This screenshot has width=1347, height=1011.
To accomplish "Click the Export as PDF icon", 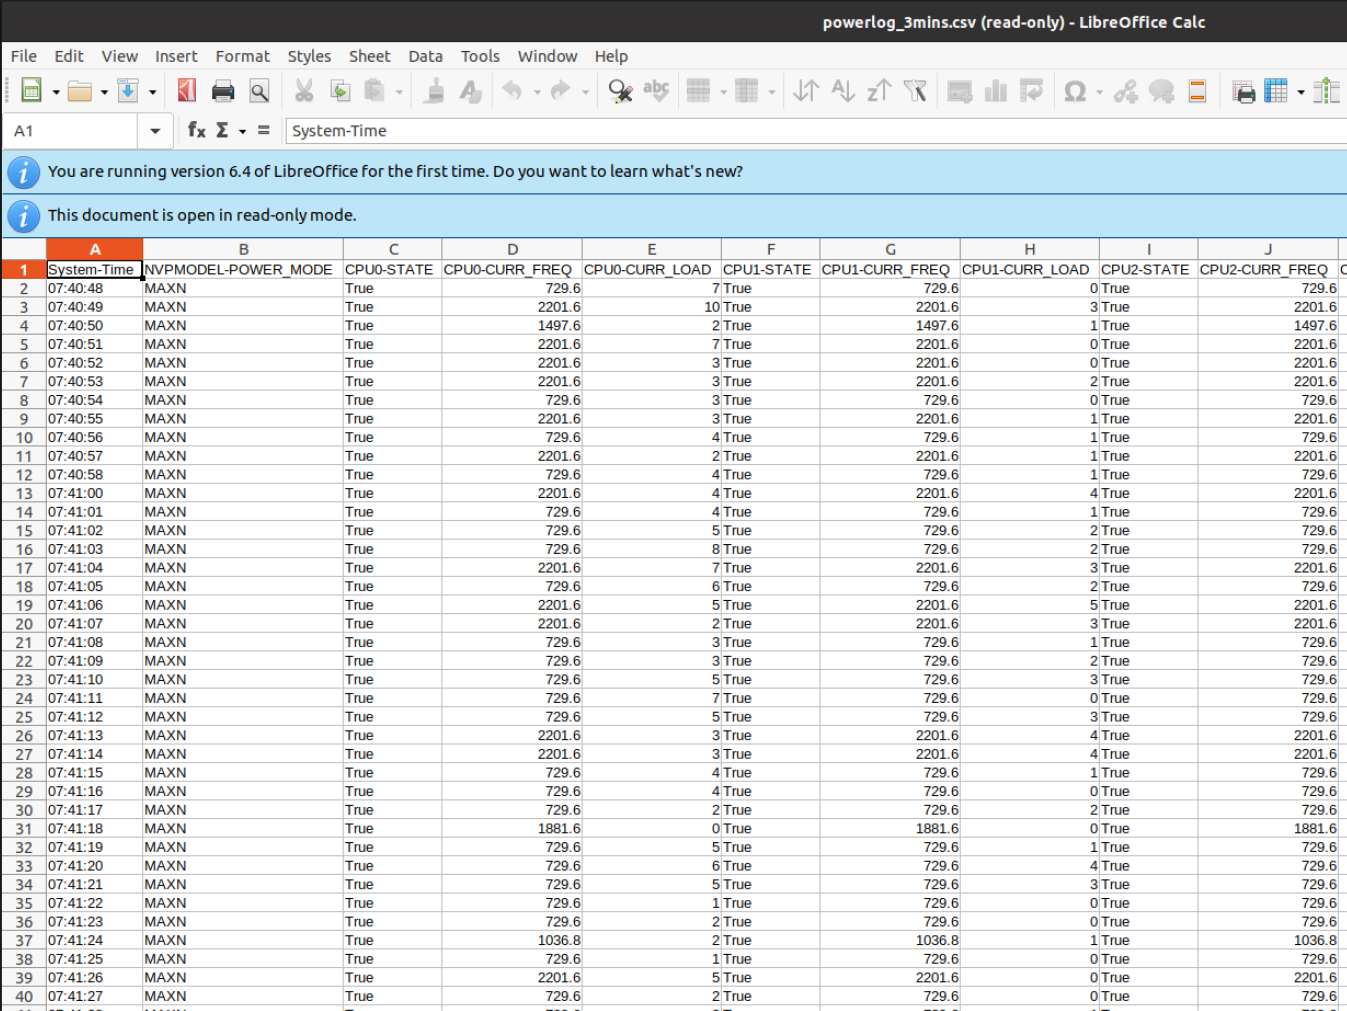I will 186,91.
